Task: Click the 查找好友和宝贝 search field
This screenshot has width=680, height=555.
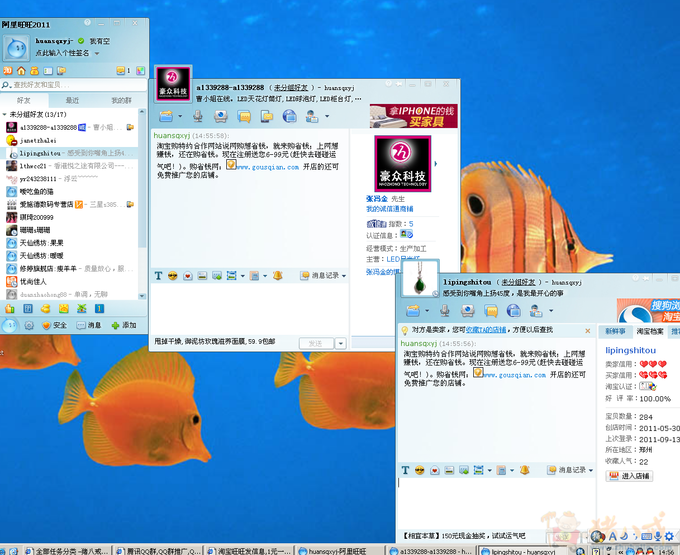Action: [74, 85]
